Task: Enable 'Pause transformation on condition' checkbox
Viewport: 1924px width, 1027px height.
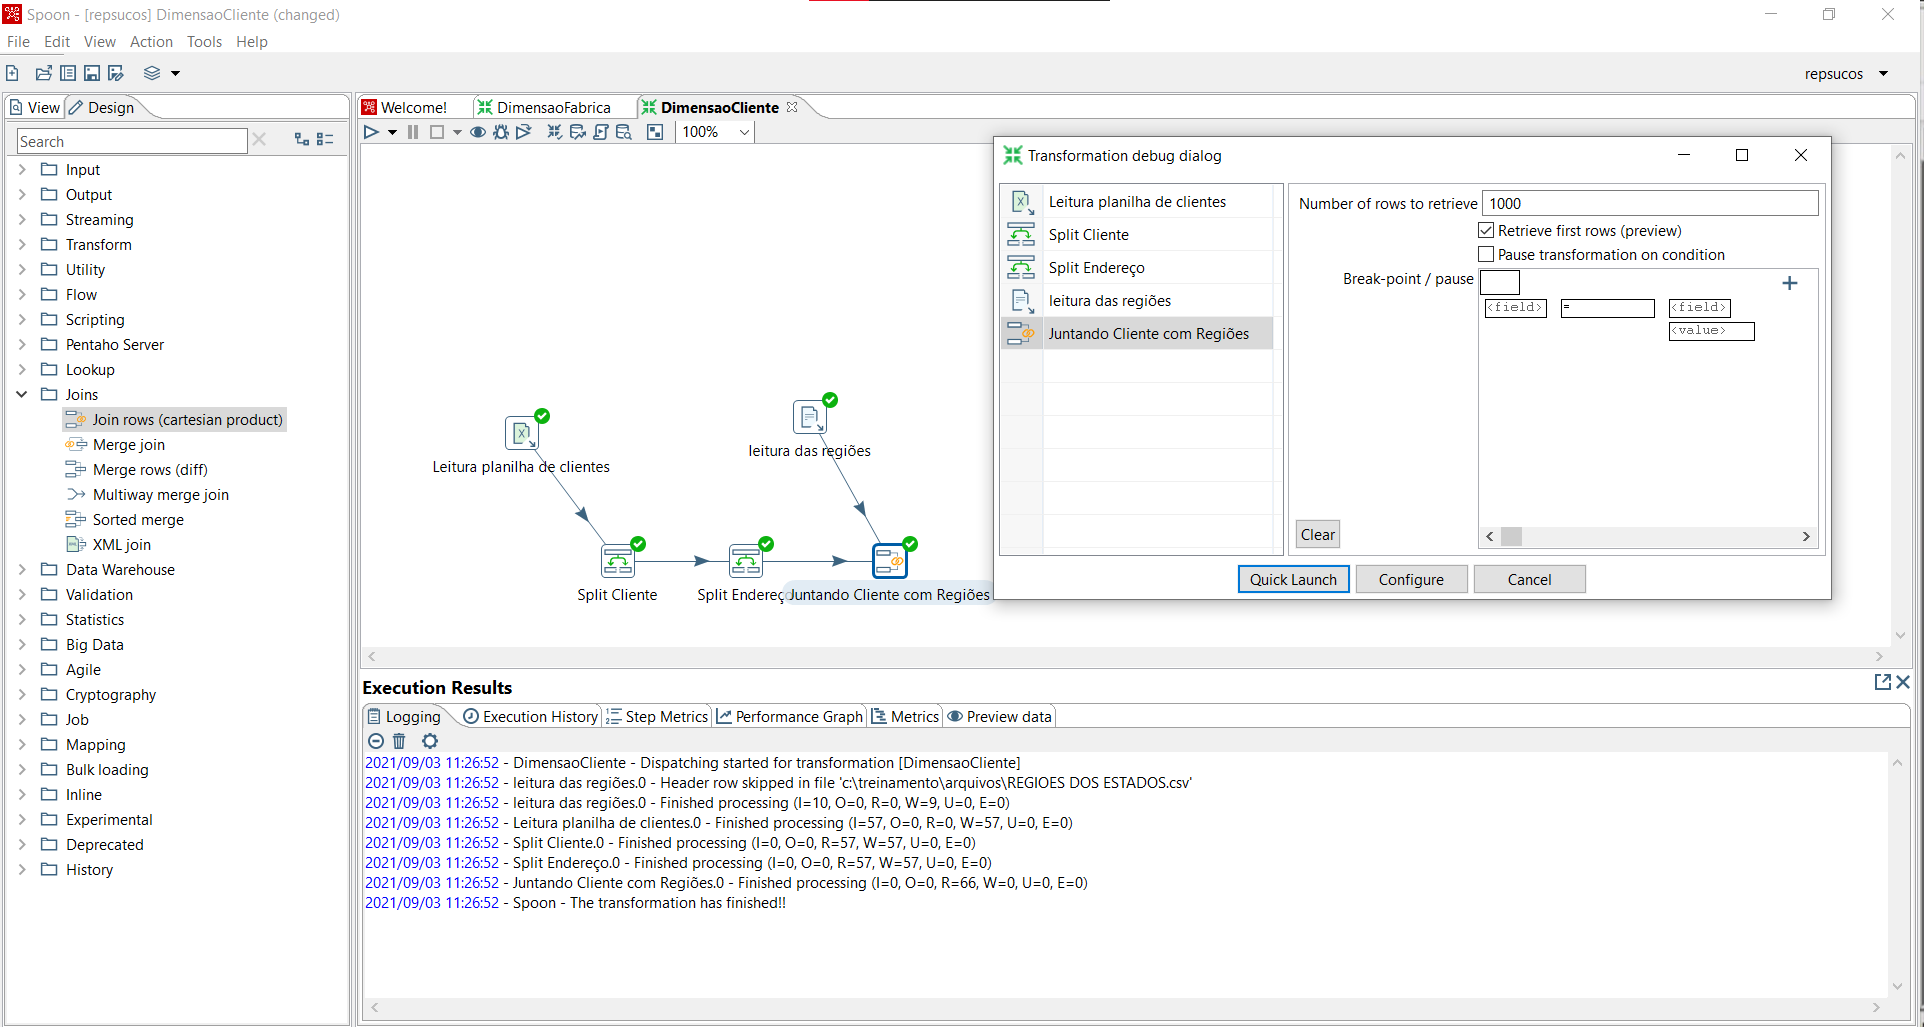Action: tap(1486, 255)
